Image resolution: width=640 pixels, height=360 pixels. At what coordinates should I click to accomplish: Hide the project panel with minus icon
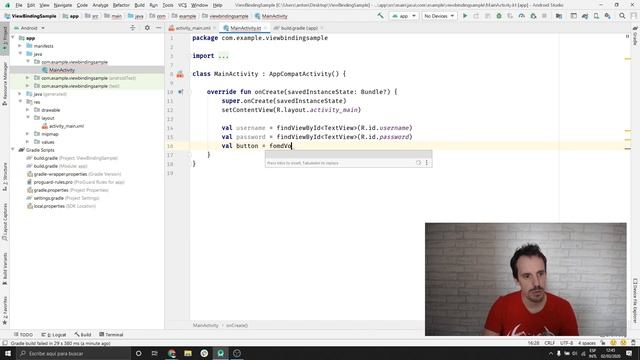159,28
